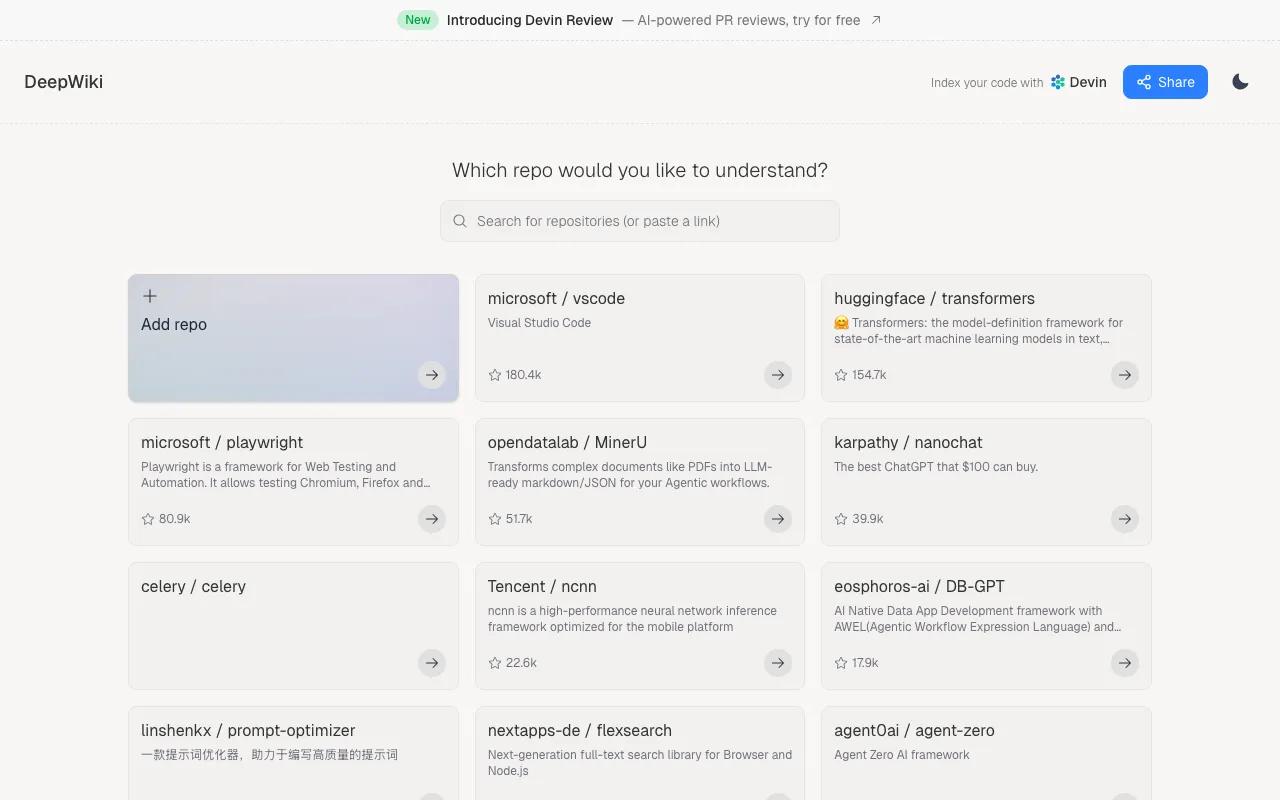Open the microsoft / playwright title
The height and width of the screenshot is (800, 1280).
[222, 442]
